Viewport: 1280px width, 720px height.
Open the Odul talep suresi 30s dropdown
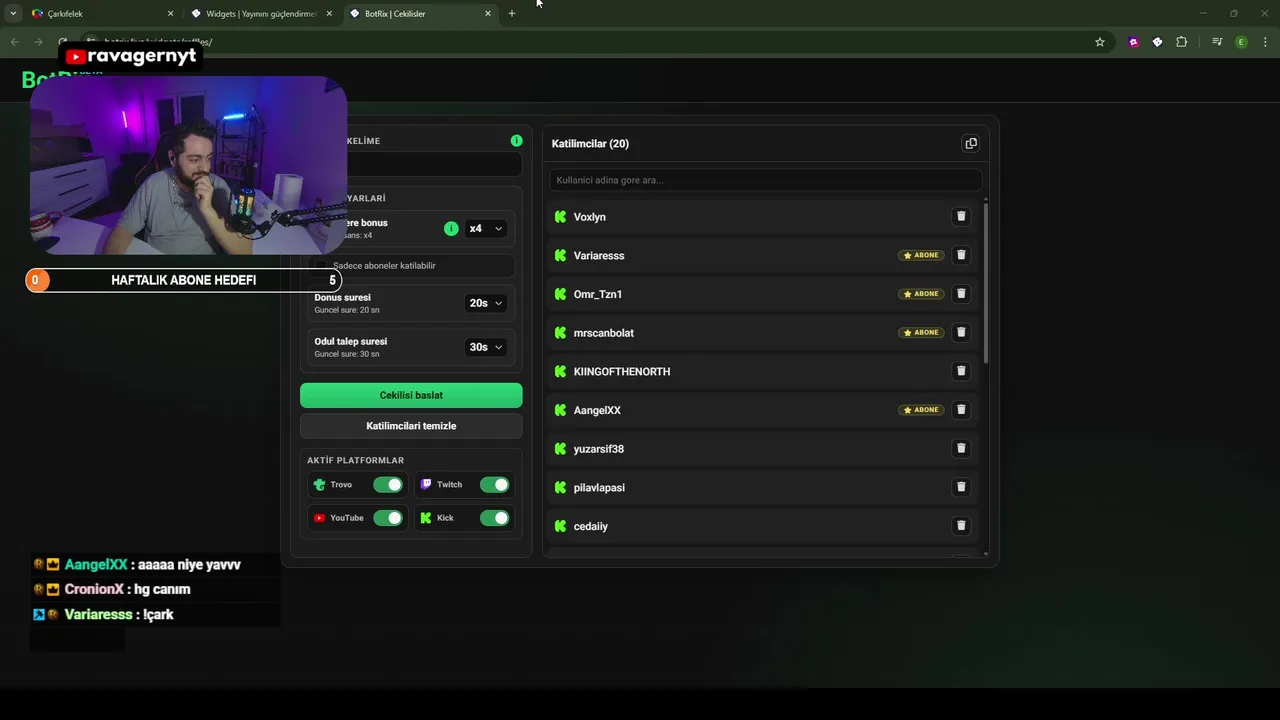[486, 347]
